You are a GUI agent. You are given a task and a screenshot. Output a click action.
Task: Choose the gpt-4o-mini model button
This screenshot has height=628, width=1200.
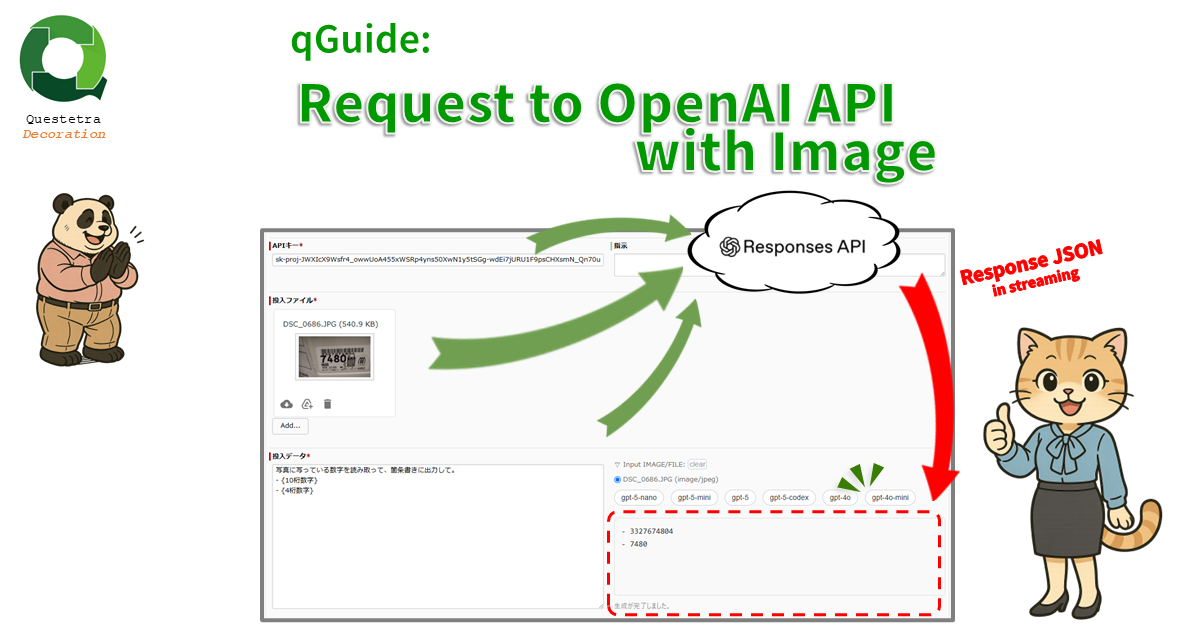point(890,497)
